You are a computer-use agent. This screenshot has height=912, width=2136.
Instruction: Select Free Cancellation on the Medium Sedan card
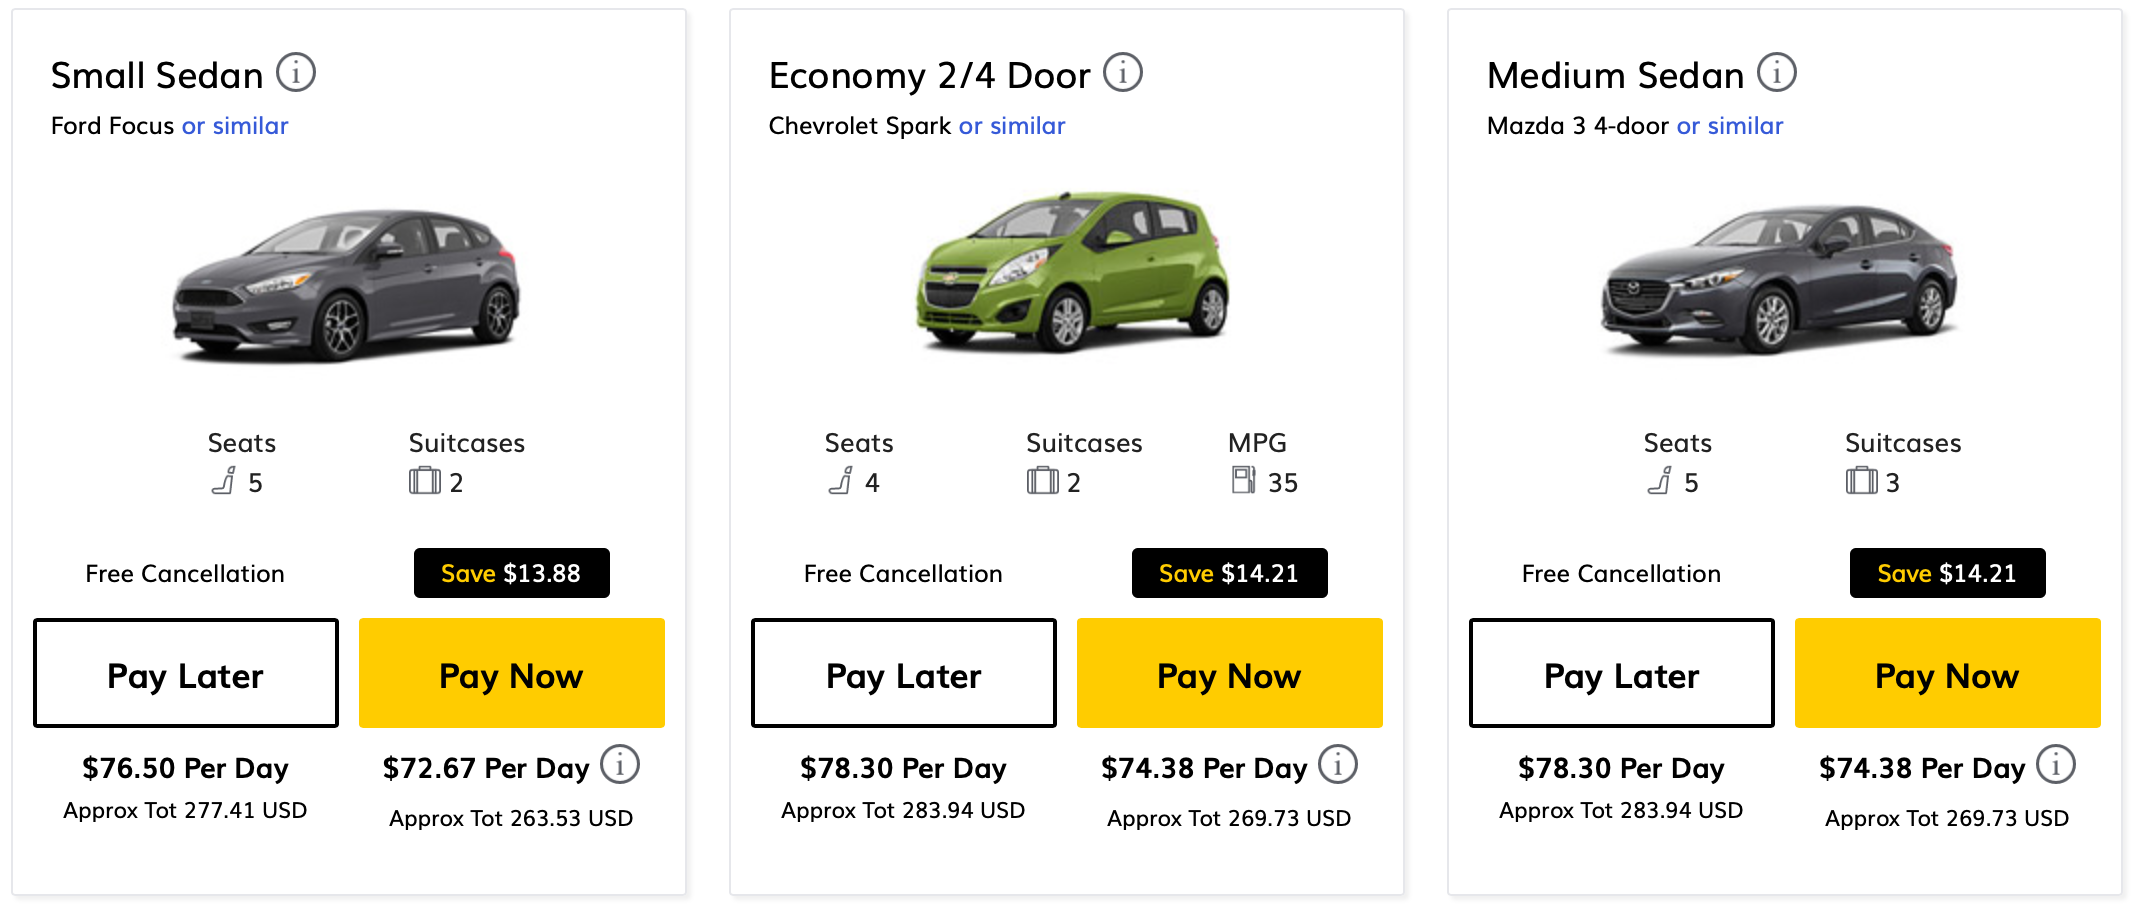coord(1620,573)
